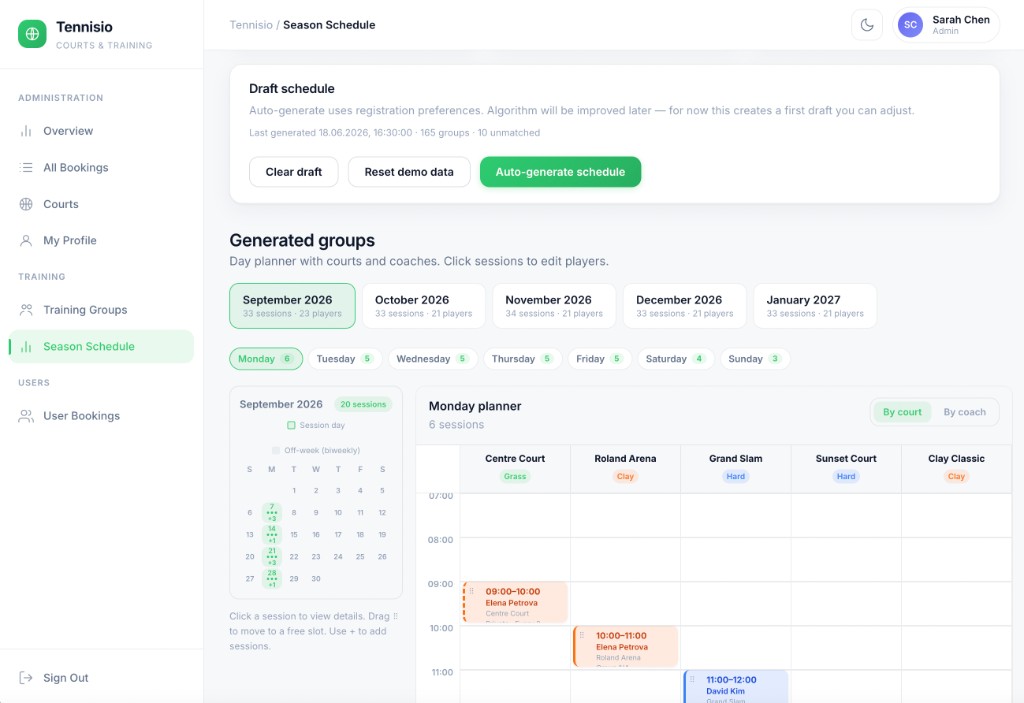Image resolution: width=1024 pixels, height=703 pixels.
Task: Switch to the Monday day tab
Action: tap(266, 359)
